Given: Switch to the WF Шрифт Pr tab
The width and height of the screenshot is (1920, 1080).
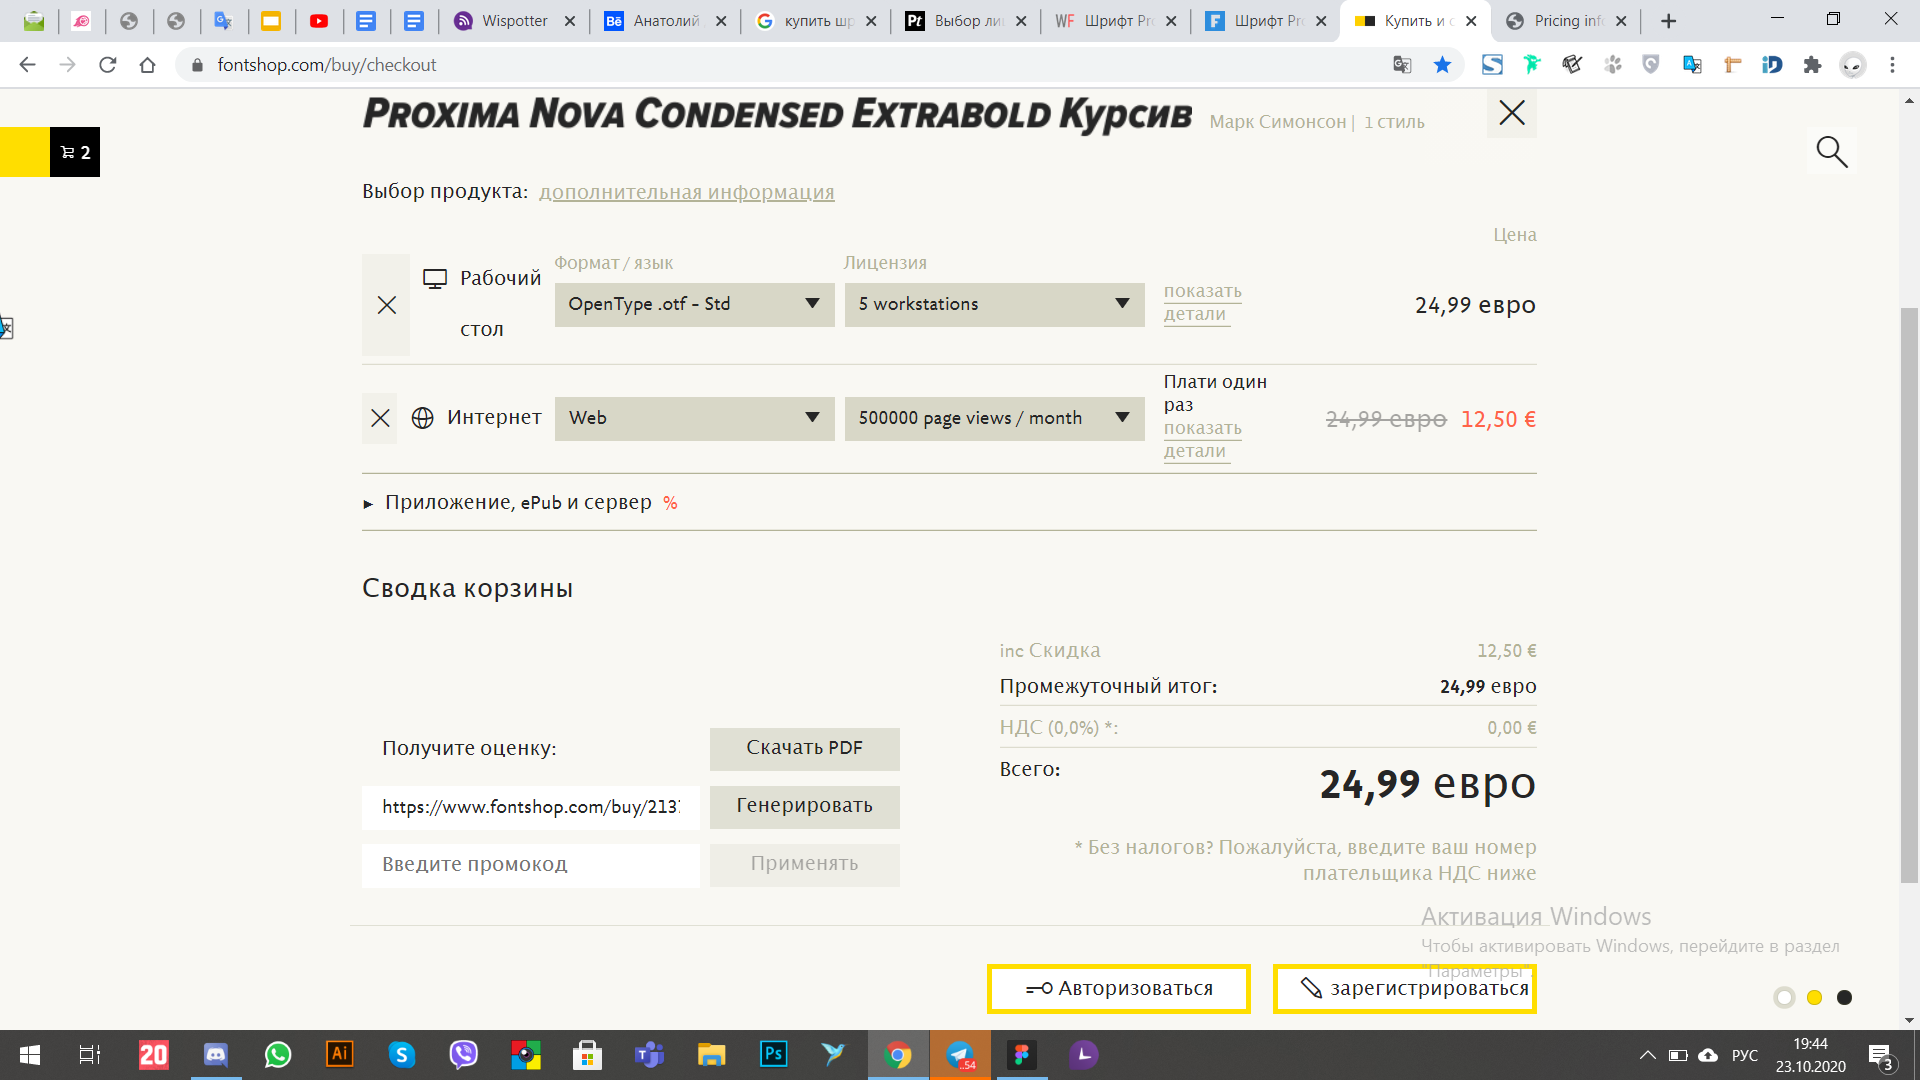Looking at the screenshot, I should (x=1115, y=21).
